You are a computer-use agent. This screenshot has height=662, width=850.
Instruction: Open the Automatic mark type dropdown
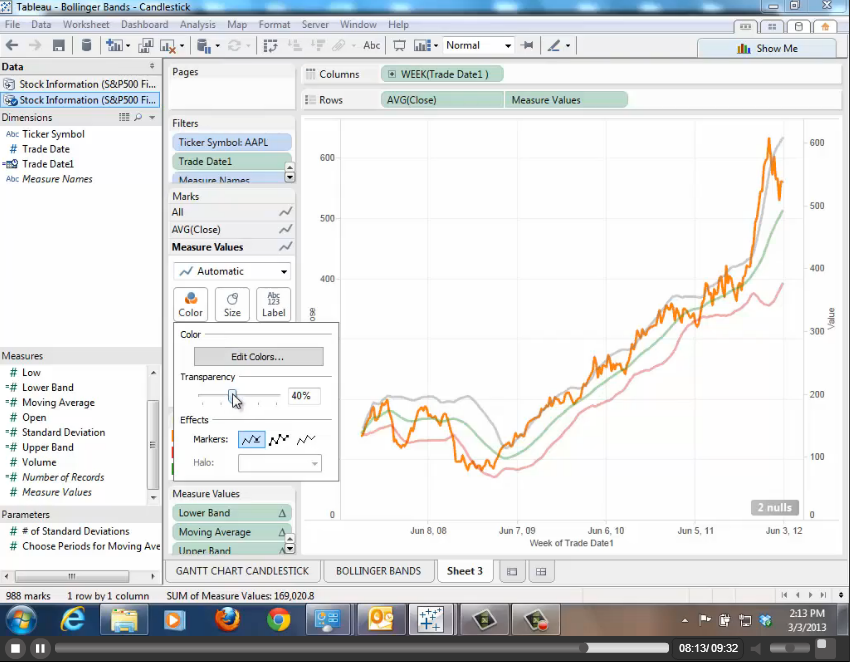(x=232, y=271)
